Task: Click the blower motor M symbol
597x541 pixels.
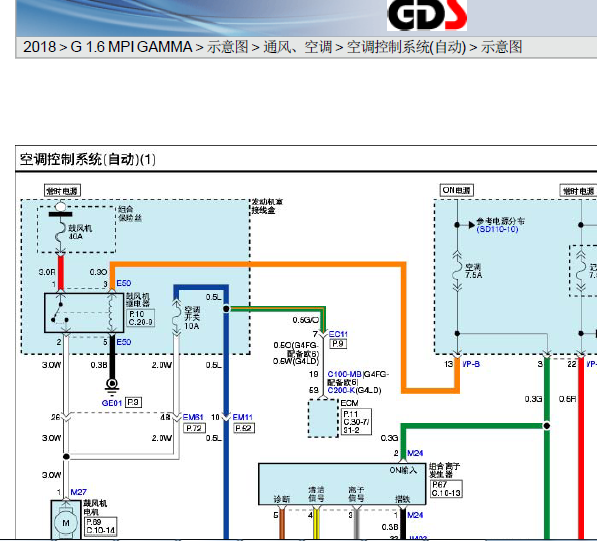Action: coord(66,523)
